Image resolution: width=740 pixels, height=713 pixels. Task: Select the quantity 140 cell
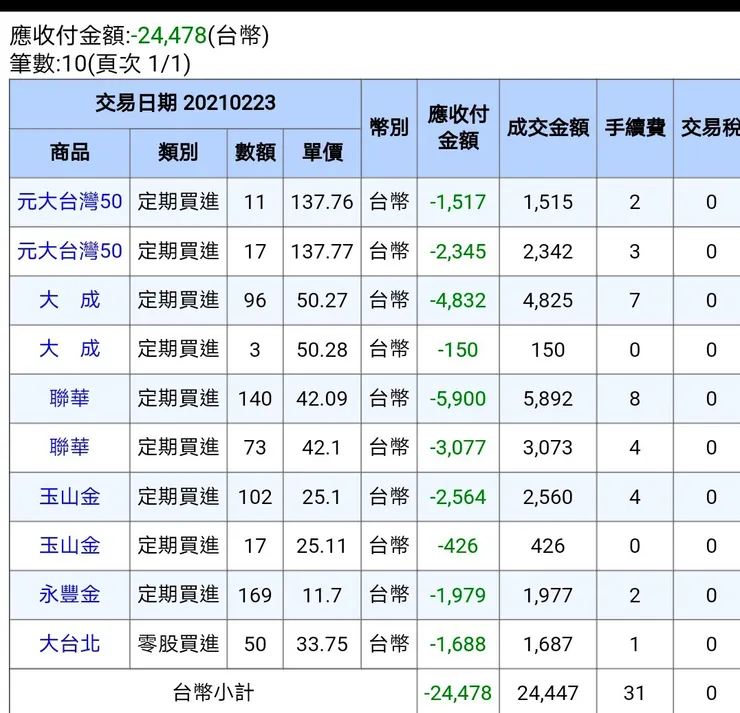[255, 399]
